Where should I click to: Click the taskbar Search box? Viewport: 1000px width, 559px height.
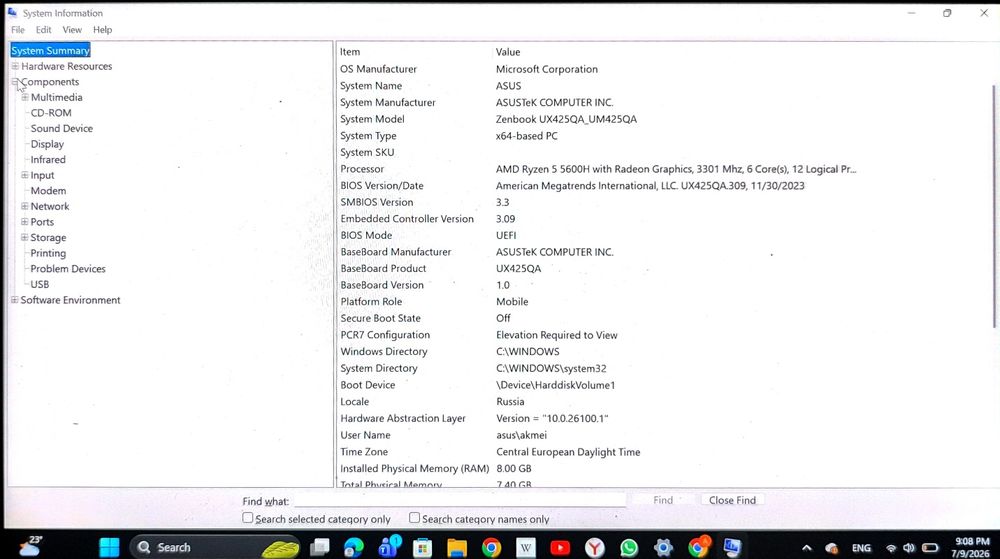coord(215,547)
